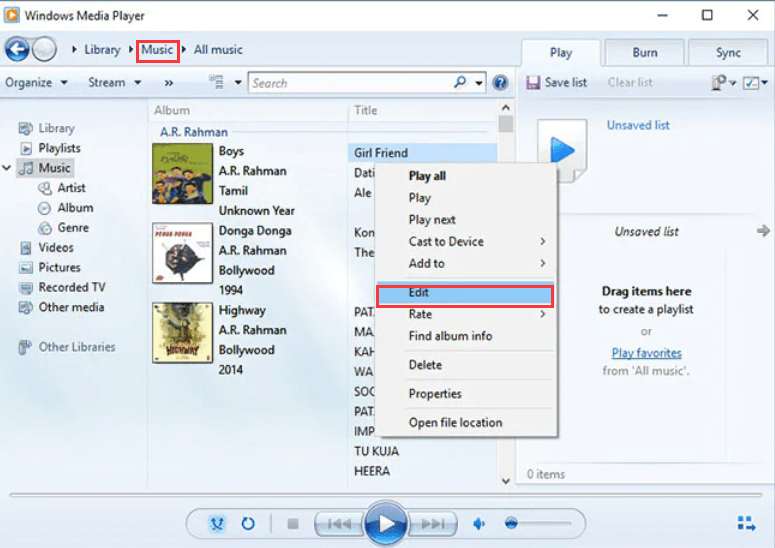The image size is (775, 548).
Task: Open the Organize dropdown menu
Action: tap(36, 83)
